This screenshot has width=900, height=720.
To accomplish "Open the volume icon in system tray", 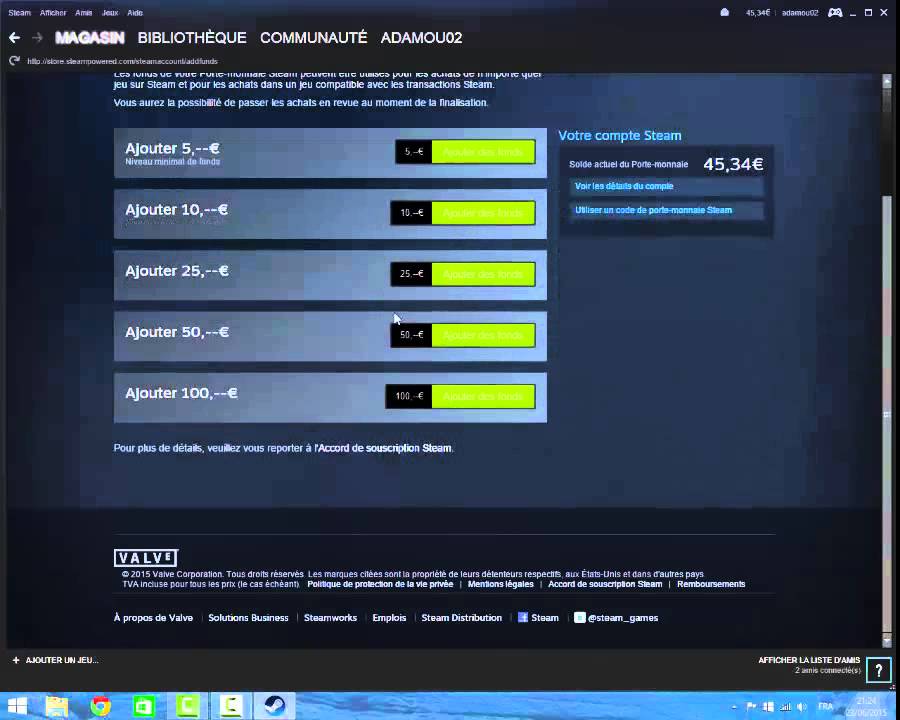I will (x=802, y=707).
